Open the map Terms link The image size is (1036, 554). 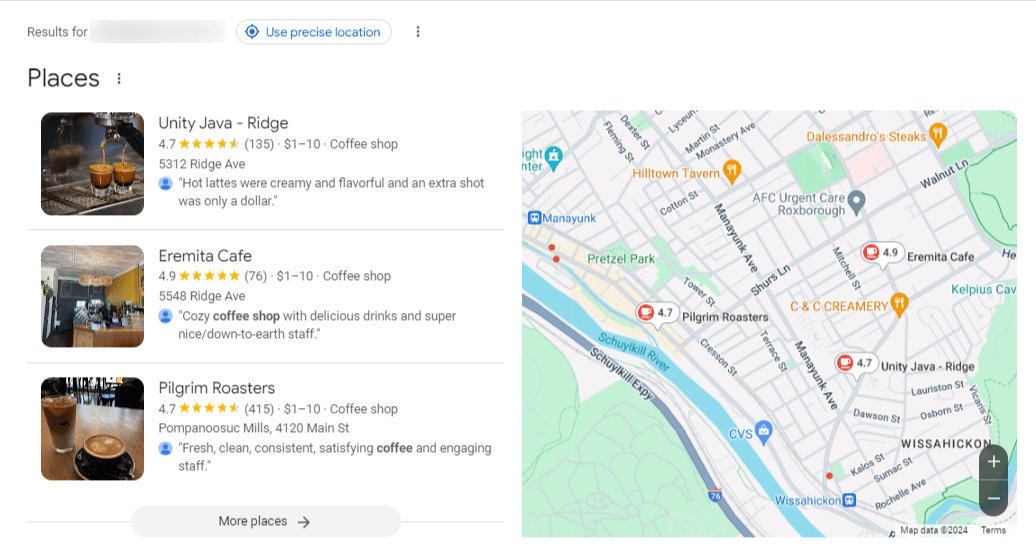(x=993, y=531)
